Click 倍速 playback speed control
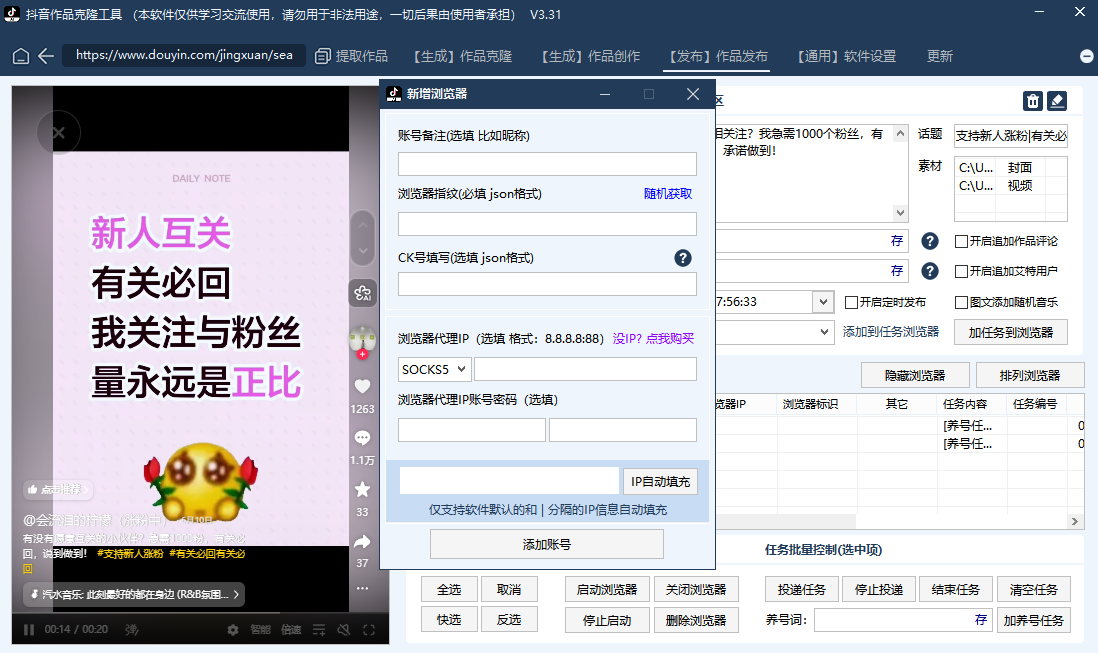Viewport: 1098px width, 653px height. pos(291,630)
